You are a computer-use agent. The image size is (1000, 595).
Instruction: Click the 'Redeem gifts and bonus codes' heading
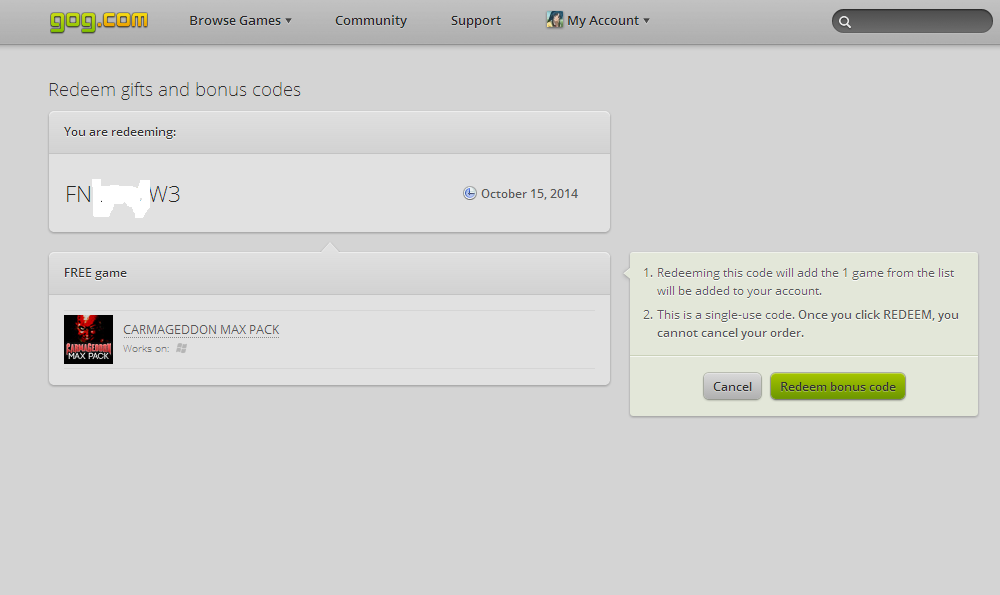pyautogui.click(x=174, y=89)
